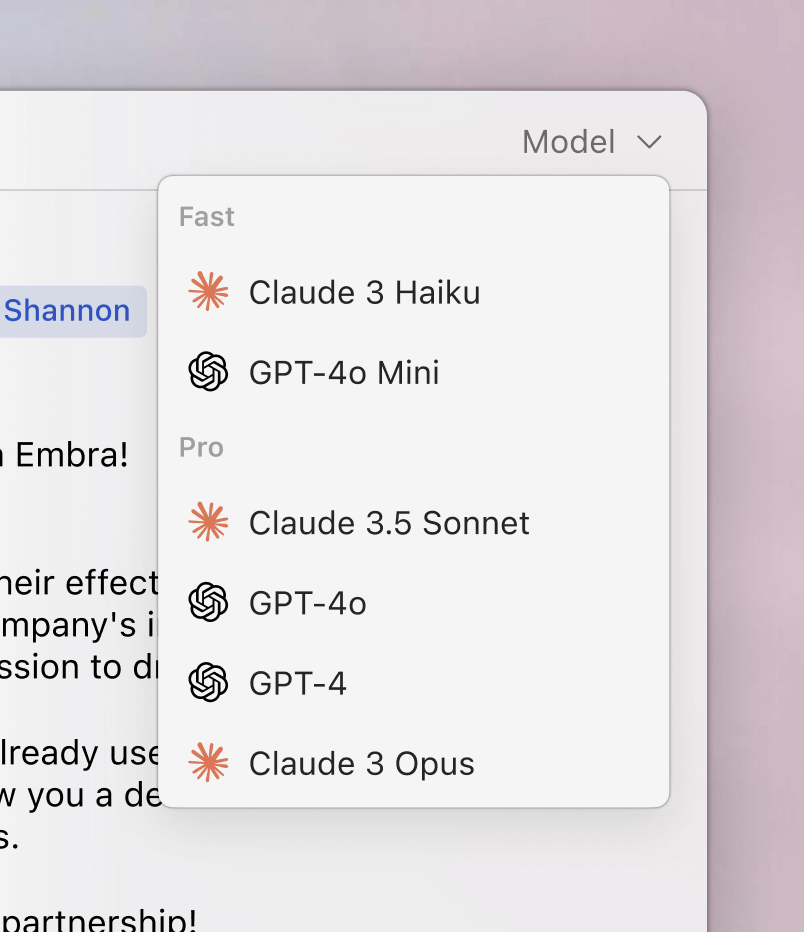
Task: Click the Model dropdown label
Action: pyautogui.click(x=568, y=142)
